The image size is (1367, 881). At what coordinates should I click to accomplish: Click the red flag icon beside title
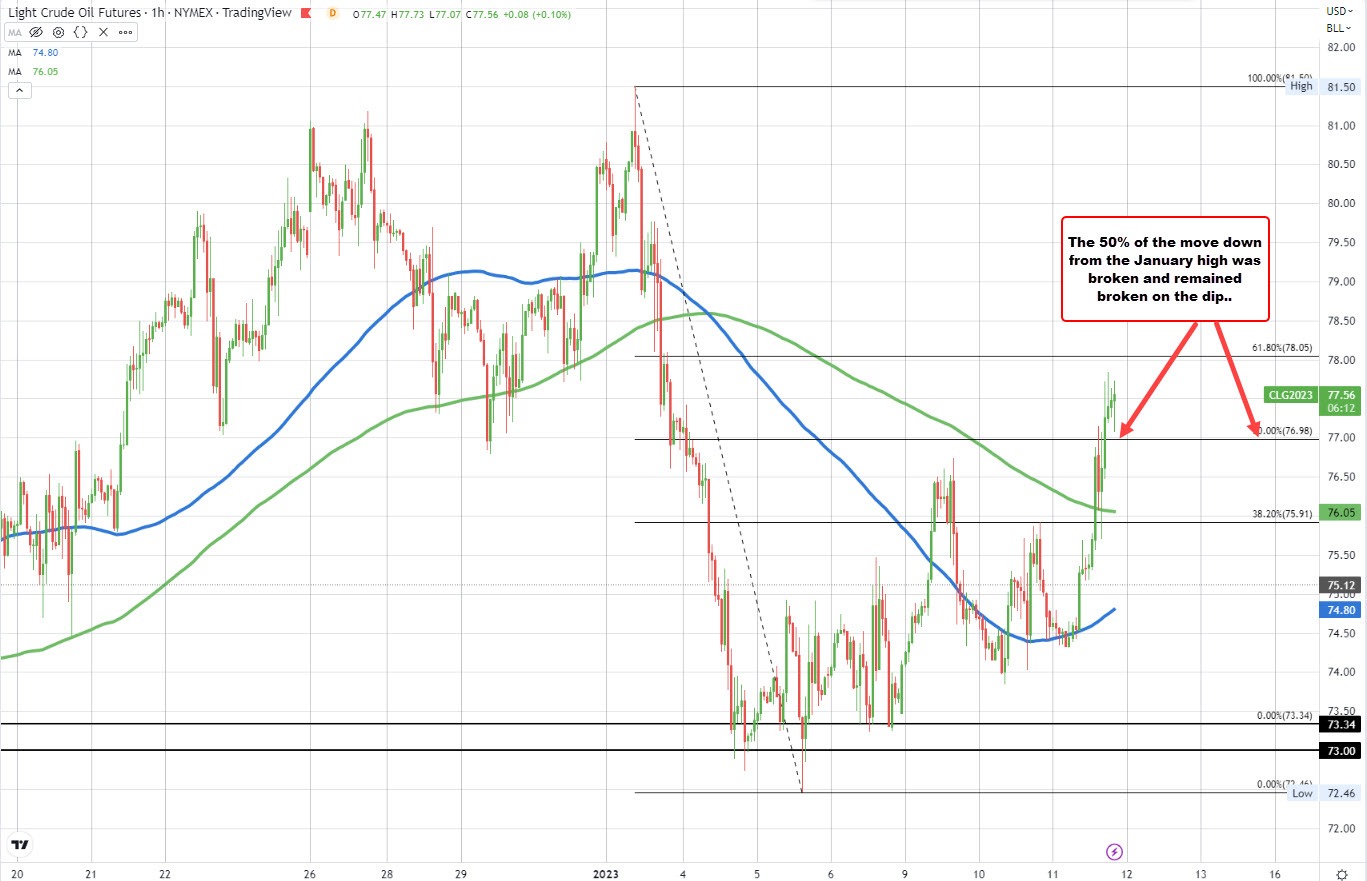coord(306,13)
